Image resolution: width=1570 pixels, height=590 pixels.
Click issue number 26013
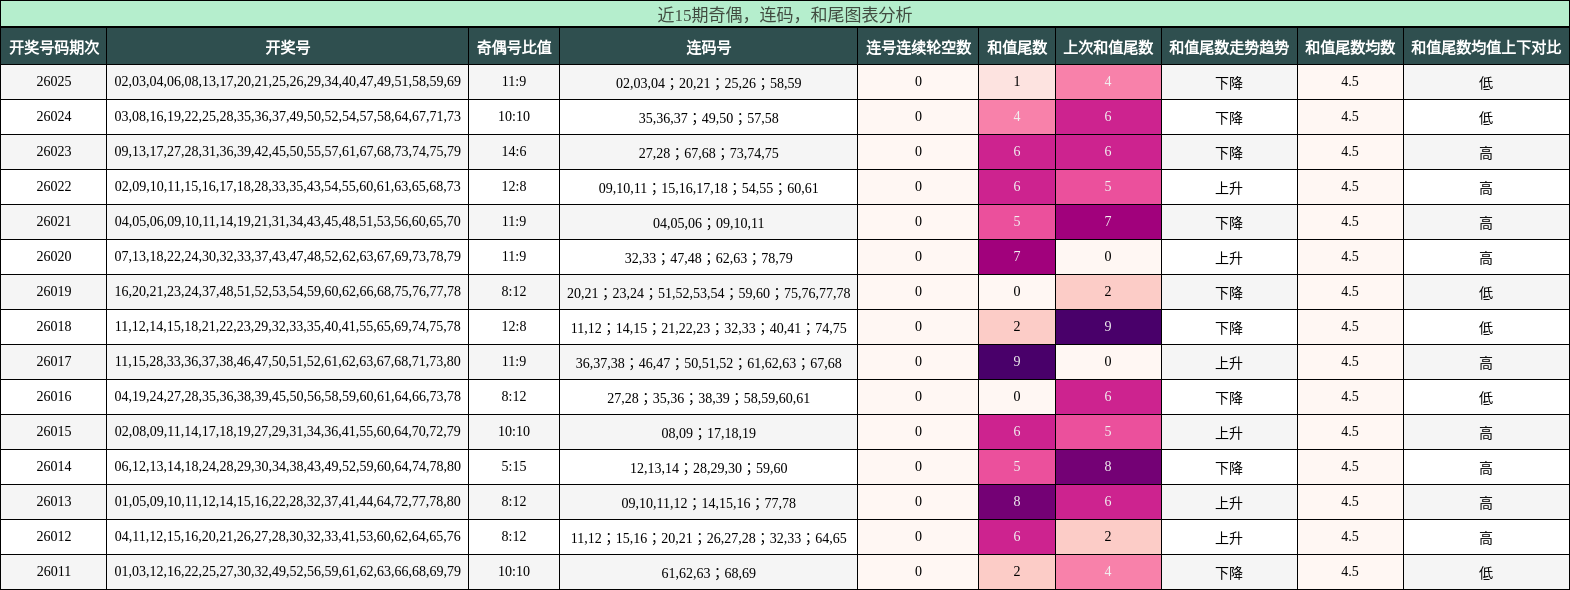(54, 502)
